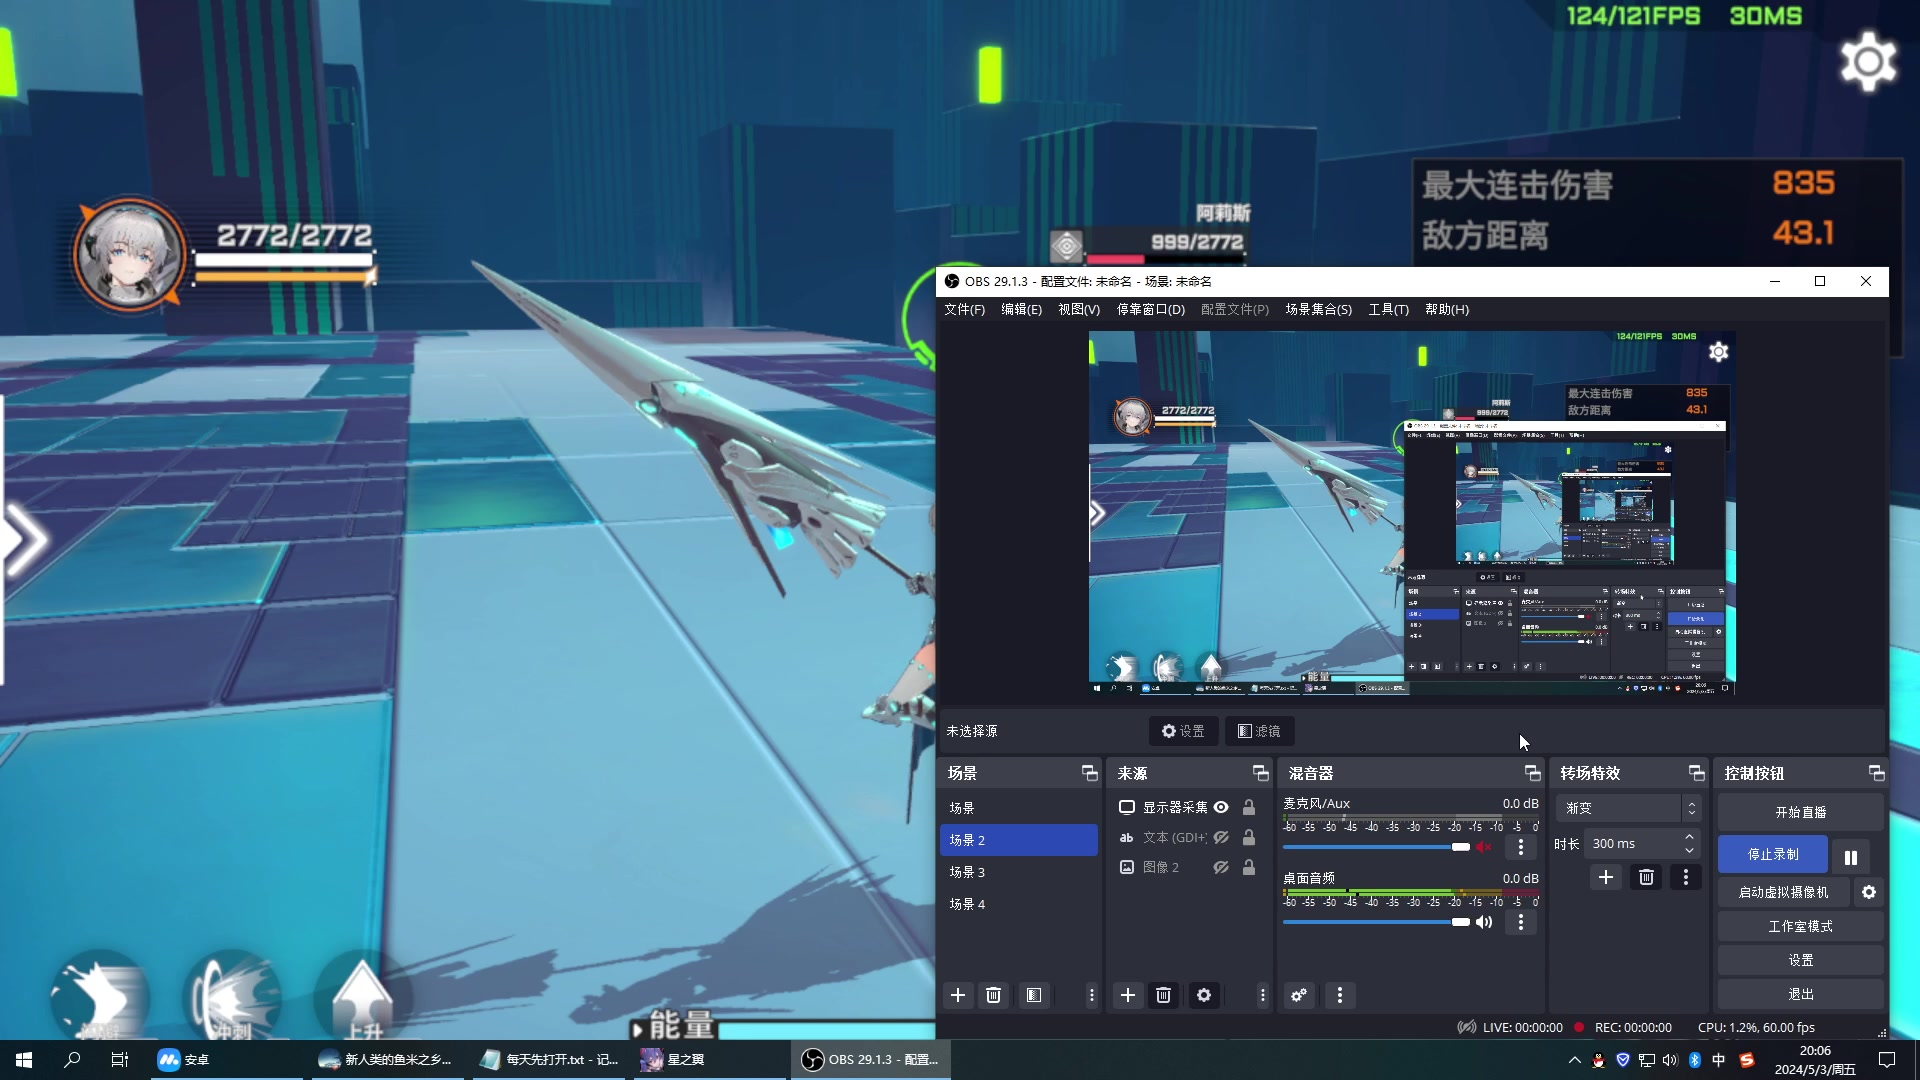Hide the 显示器采集 source via eye icon
1920x1080 pixels.
(1221, 807)
